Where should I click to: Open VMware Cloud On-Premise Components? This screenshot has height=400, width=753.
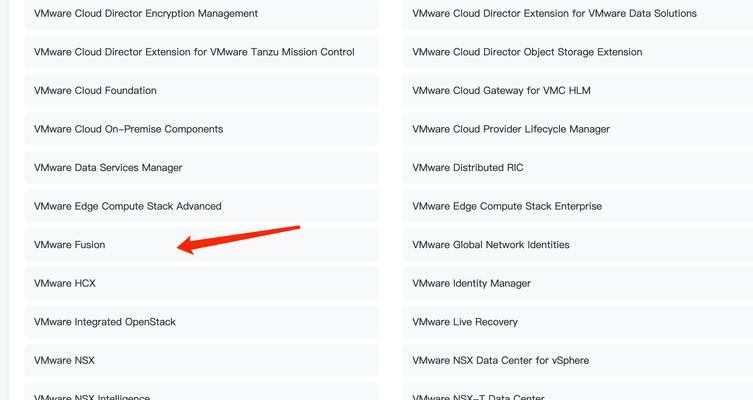pyautogui.click(x=201, y=129)
